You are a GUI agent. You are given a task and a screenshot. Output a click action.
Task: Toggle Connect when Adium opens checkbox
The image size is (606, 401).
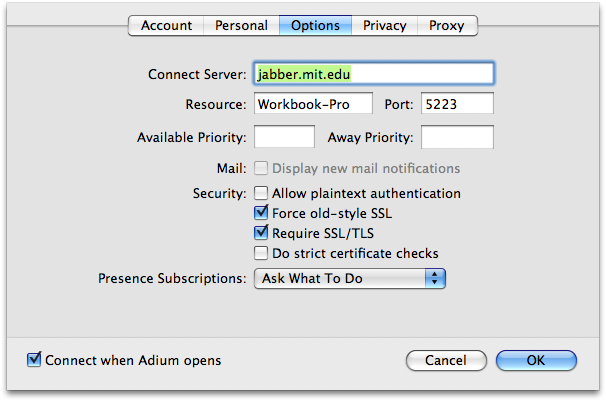coord(34,360)
